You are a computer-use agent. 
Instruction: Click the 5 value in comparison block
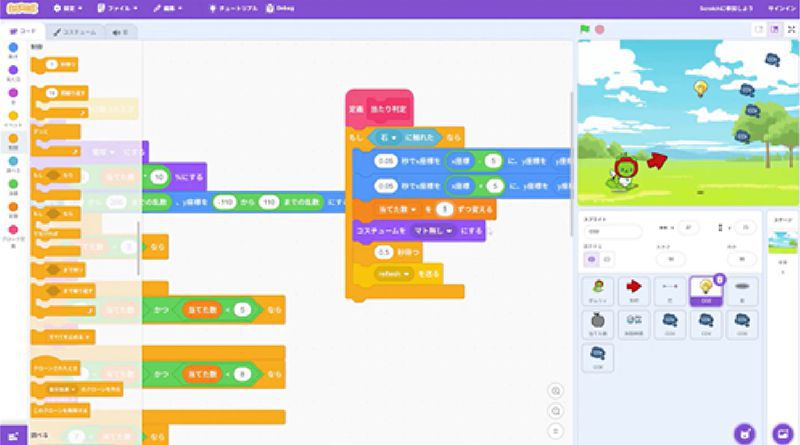pos(242,310)
